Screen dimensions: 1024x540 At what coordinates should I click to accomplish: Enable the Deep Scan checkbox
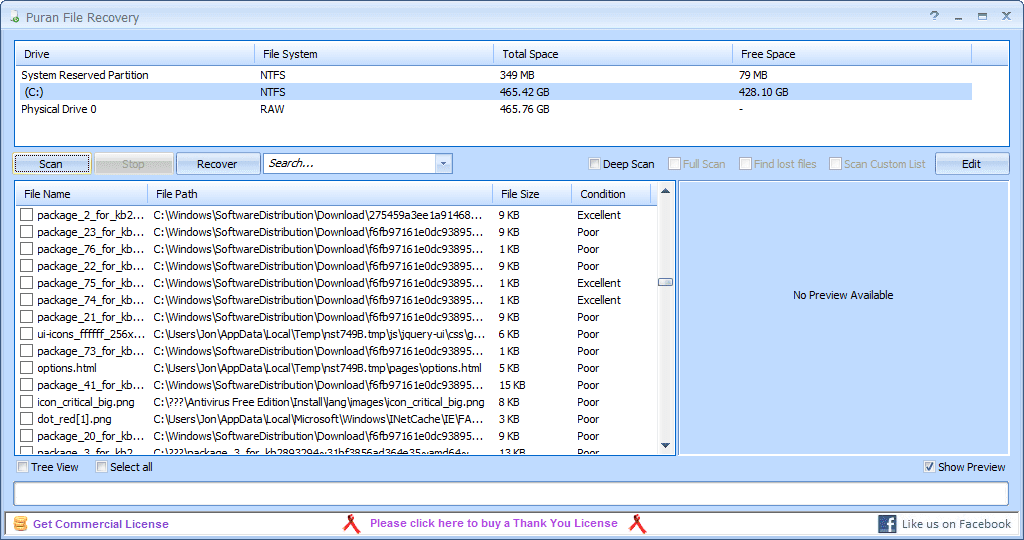(x=594, y=164)
